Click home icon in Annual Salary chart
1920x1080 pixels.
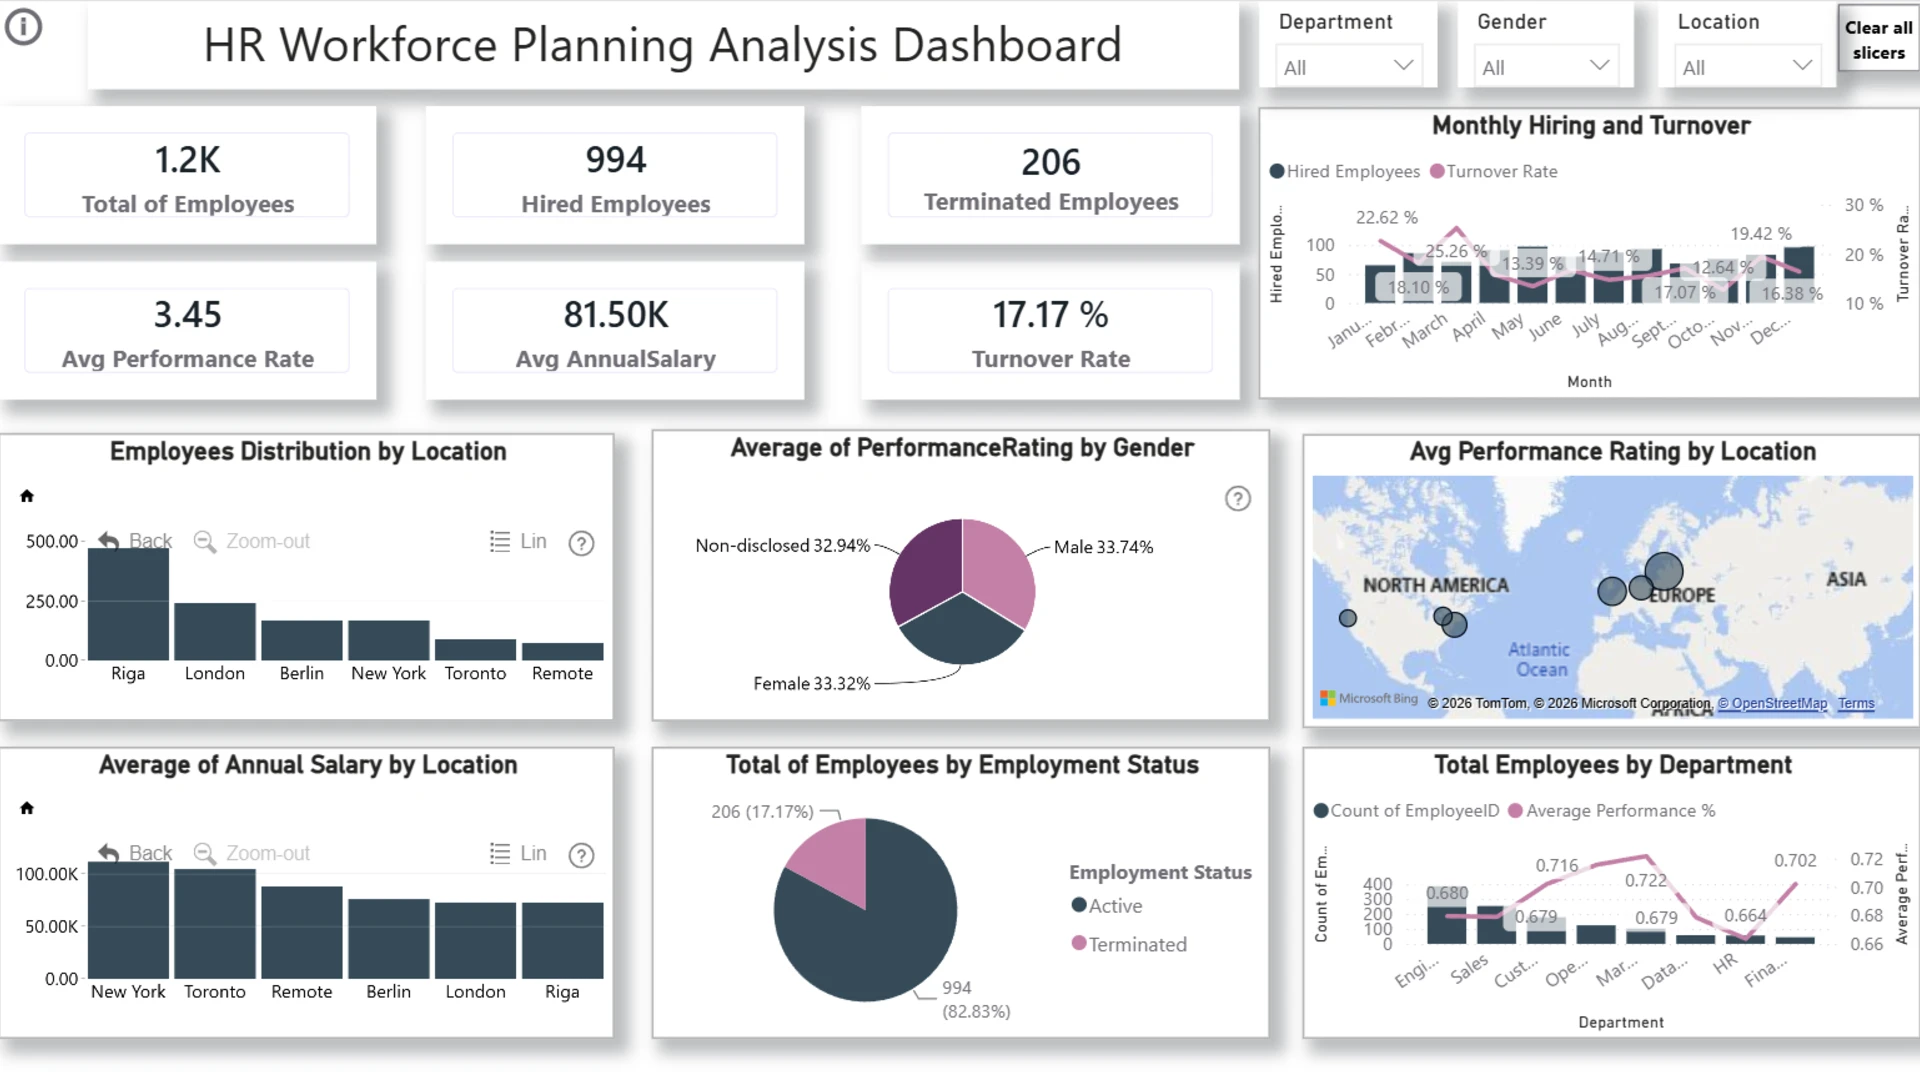[x=27, y=808]
